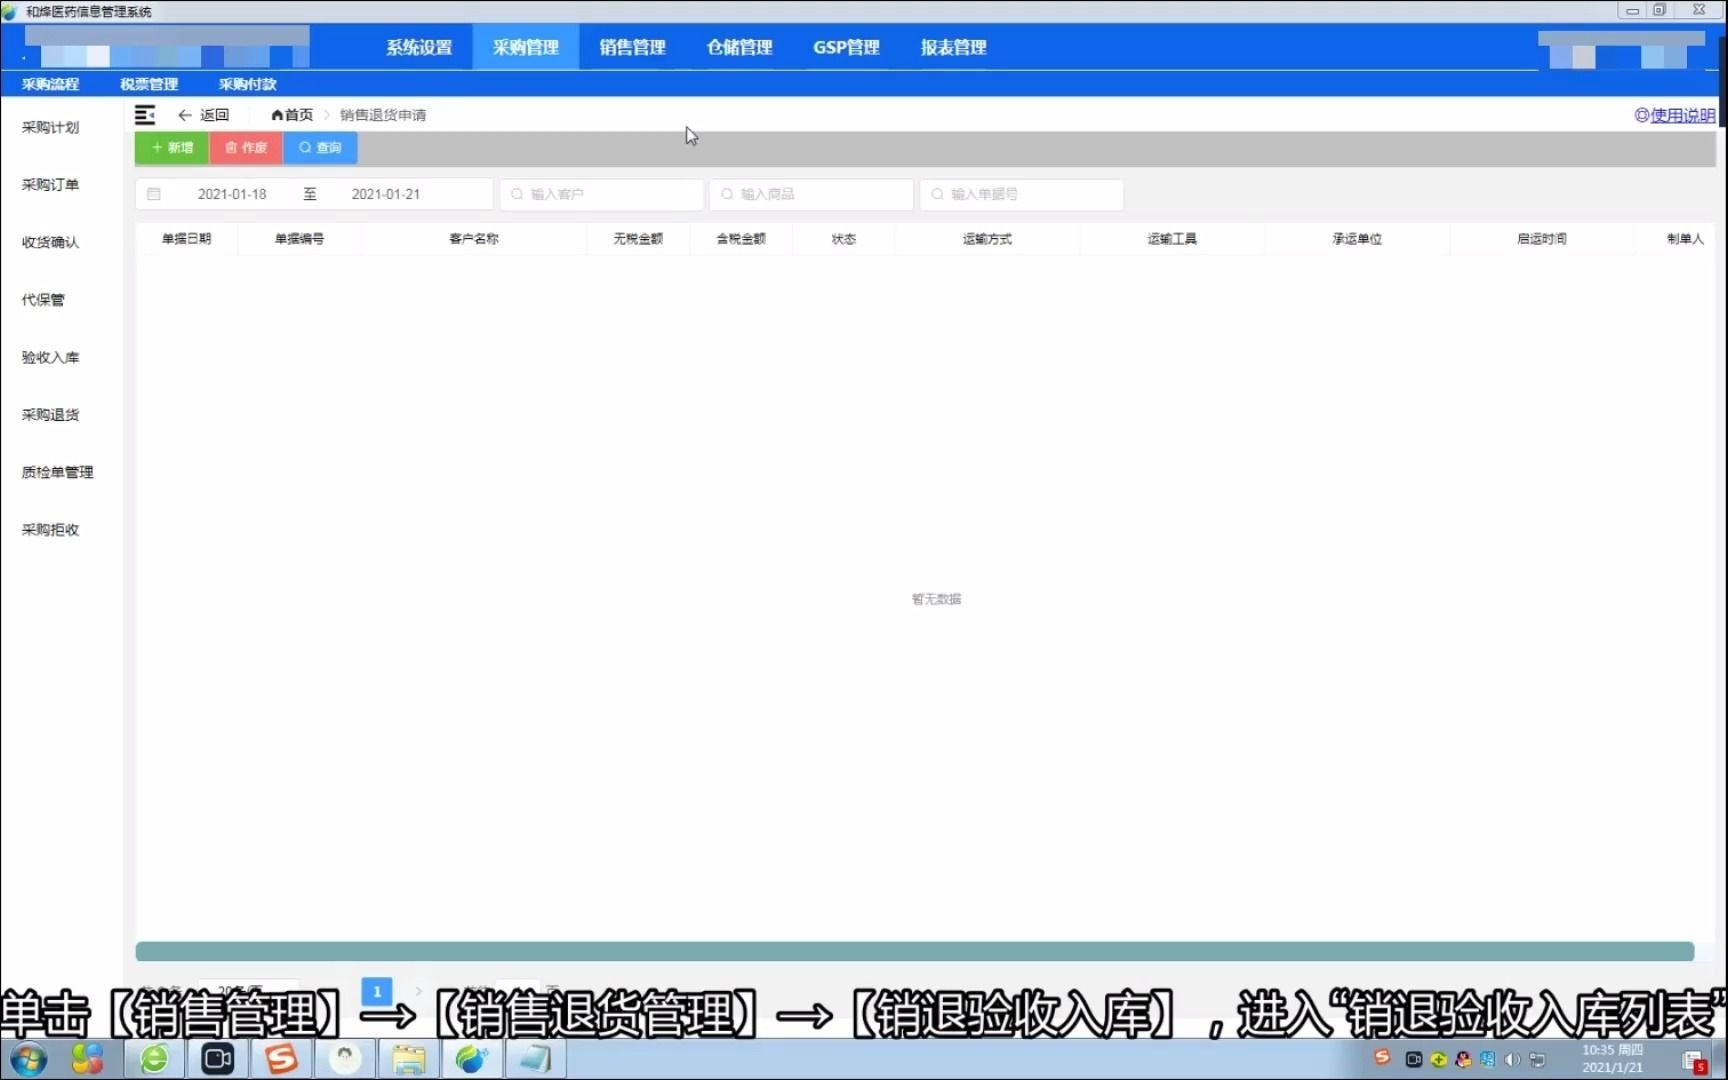Click the green plus tray icon

point(1439,1060)
